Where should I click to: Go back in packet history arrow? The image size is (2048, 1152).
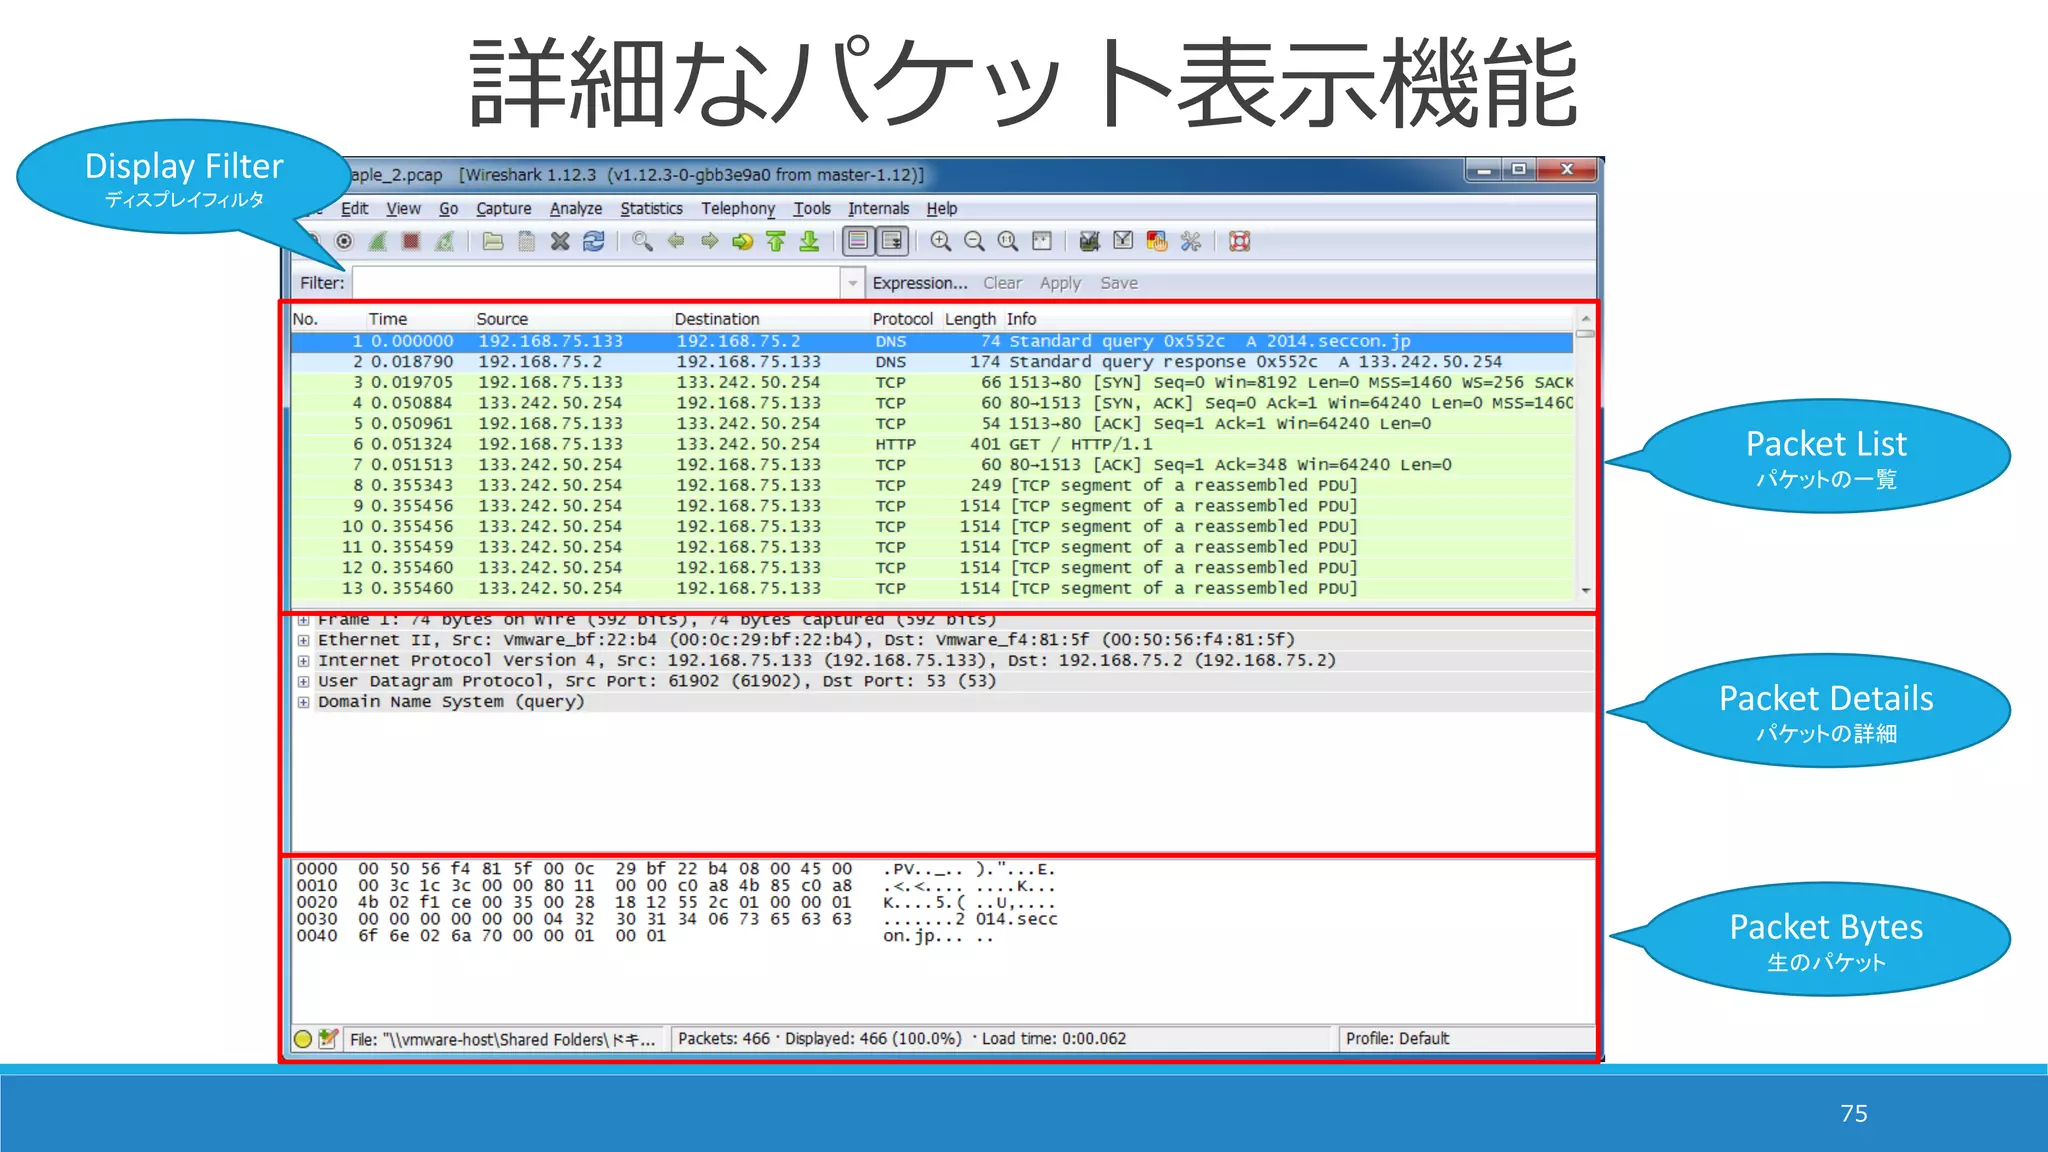[676, 241]
